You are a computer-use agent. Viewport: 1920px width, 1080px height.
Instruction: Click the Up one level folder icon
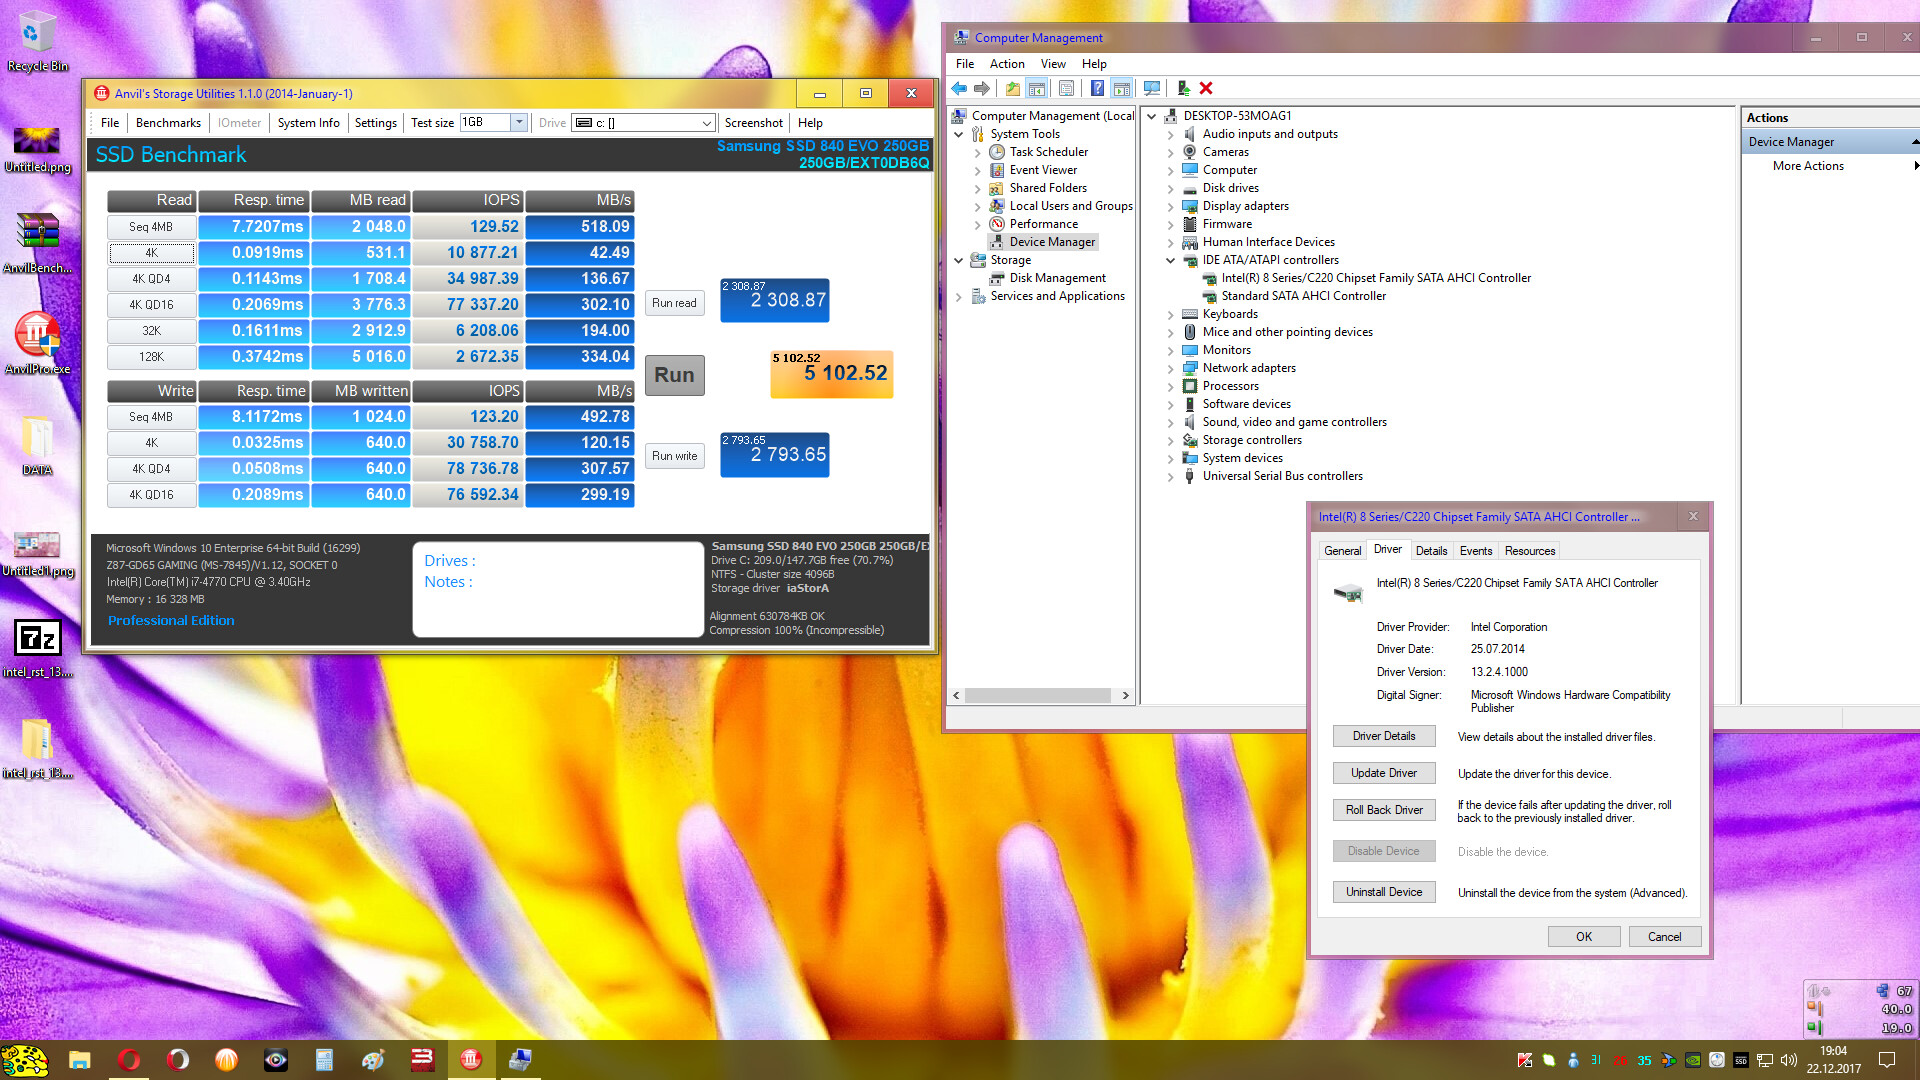(x=1013, y=88)
